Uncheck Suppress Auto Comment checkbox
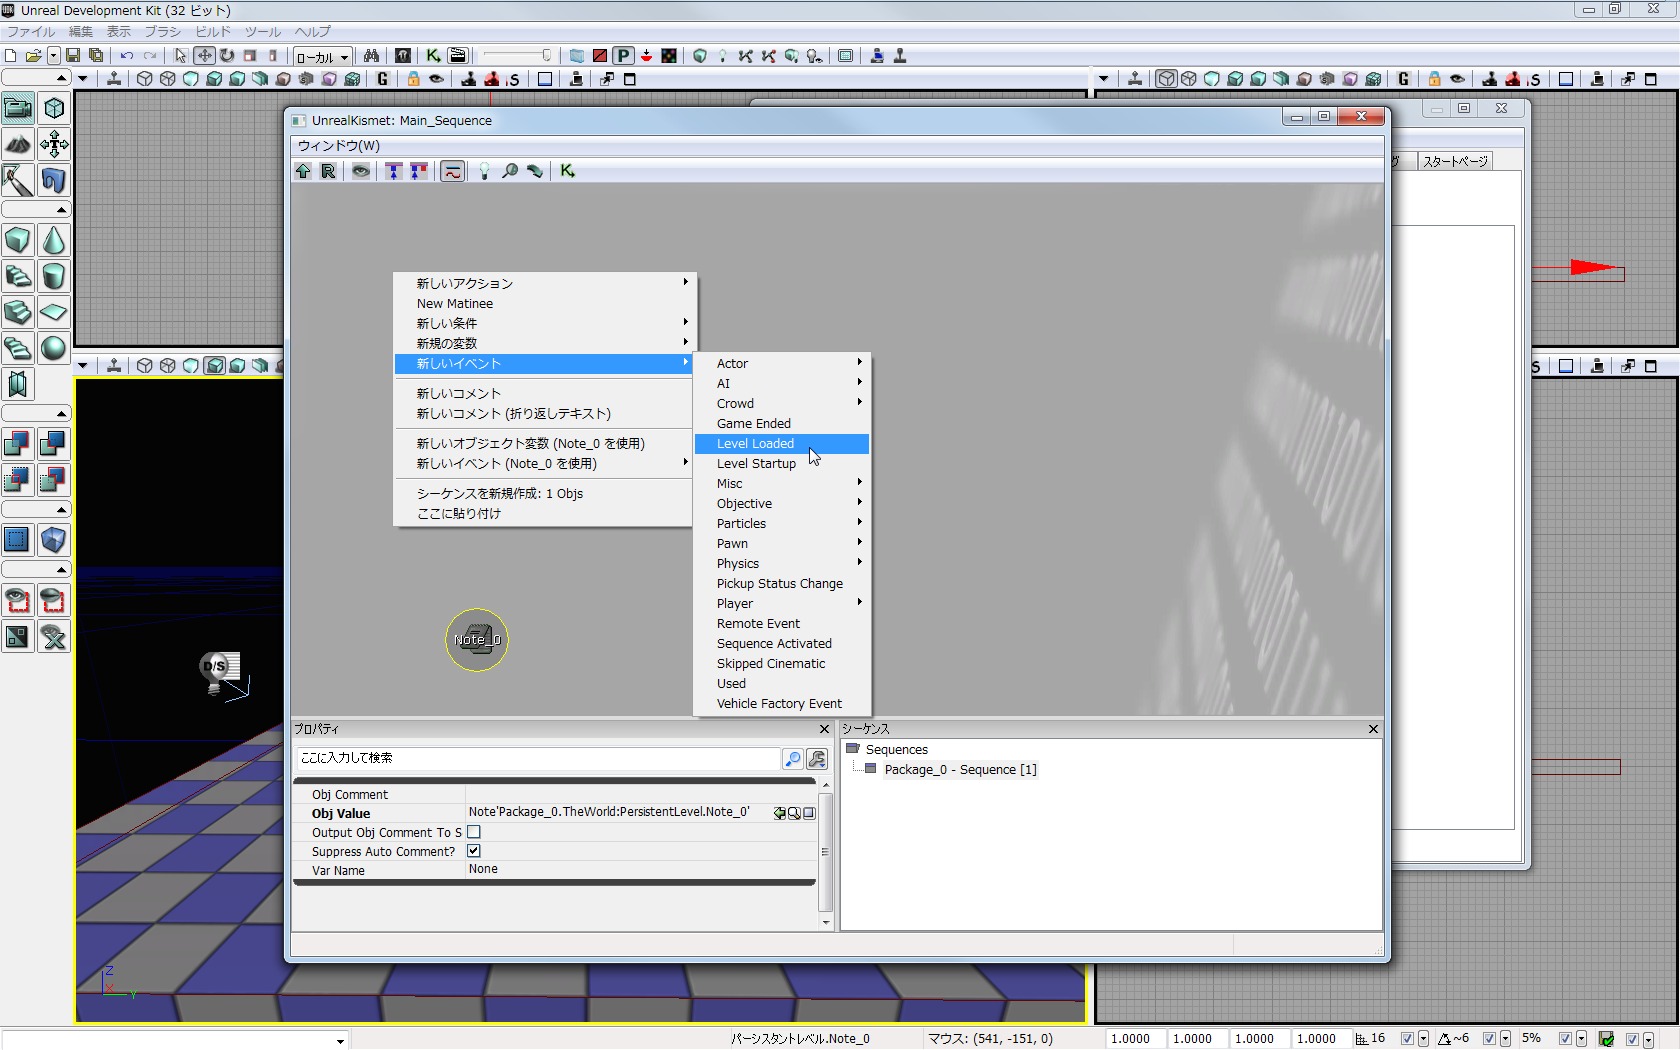Image resolution: width=1680 pixels, height=1050 pixels. (x=474, y=851)
